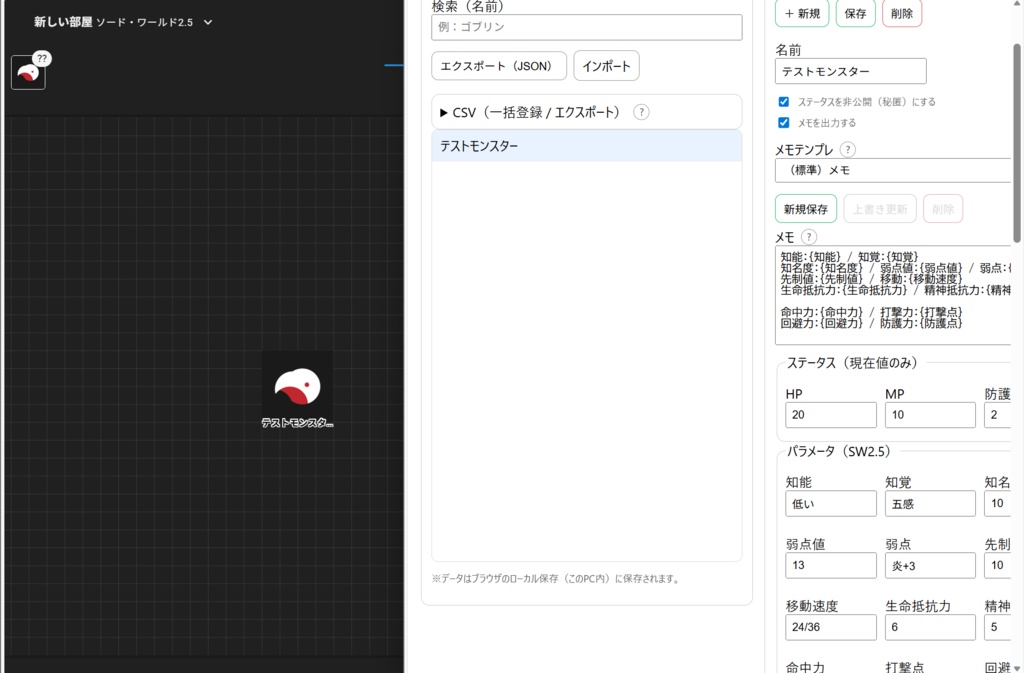Open the help icon next to CSV（一括登録 / エクスポート）
This screenshot has height=673, width=1024.
[x=640, y=112]
